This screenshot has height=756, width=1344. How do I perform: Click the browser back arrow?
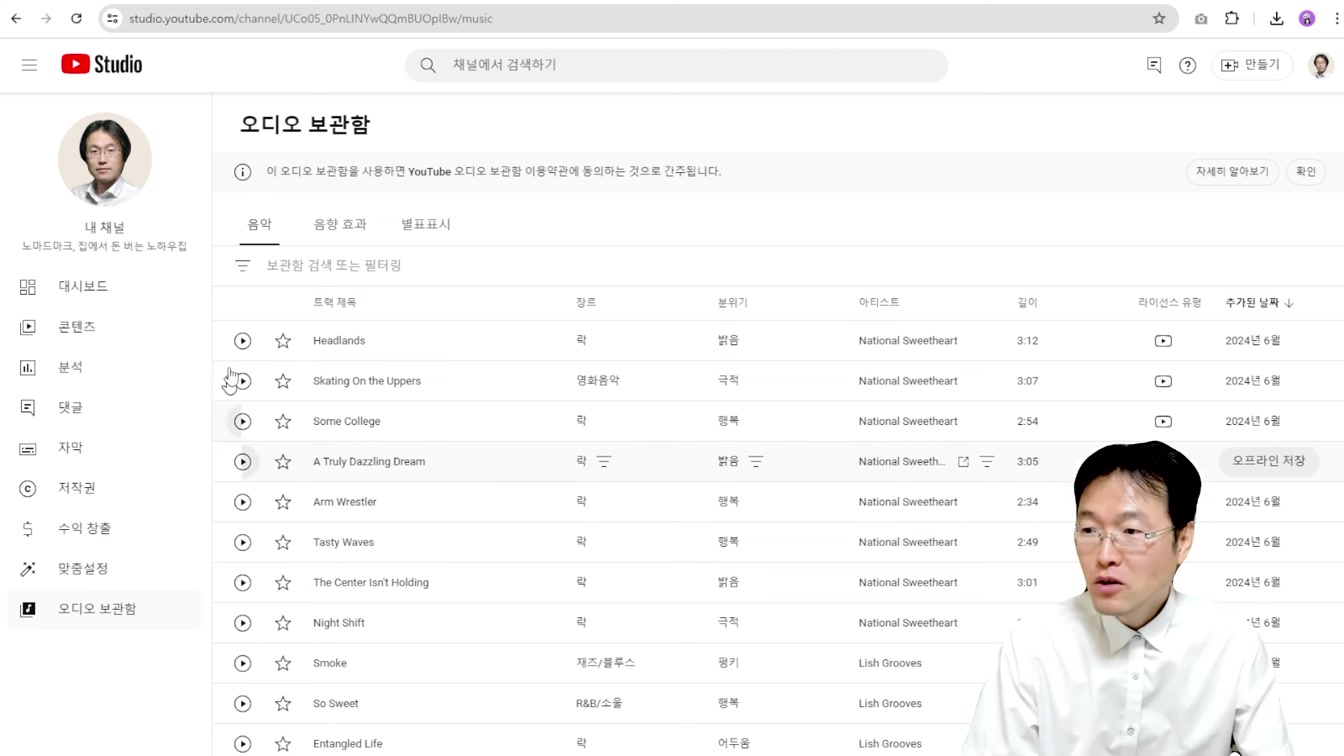(x=16, y=18)
